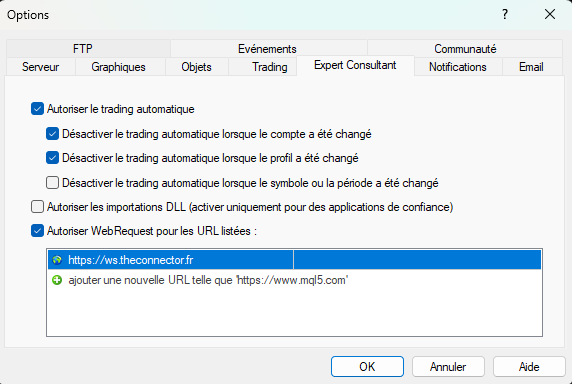Screen dimensions: 572x384
Task: Open the Notifications tab
Action: [x=458, y=67]
